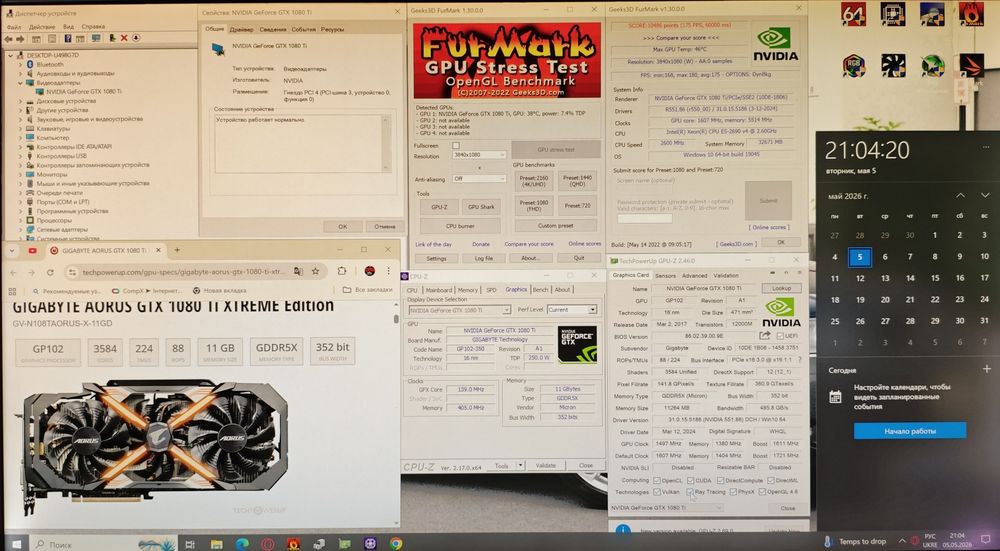The image size is (1000, 551).
Task: Toggle FurMark Fullscreen checkbox
Action: 455,145
